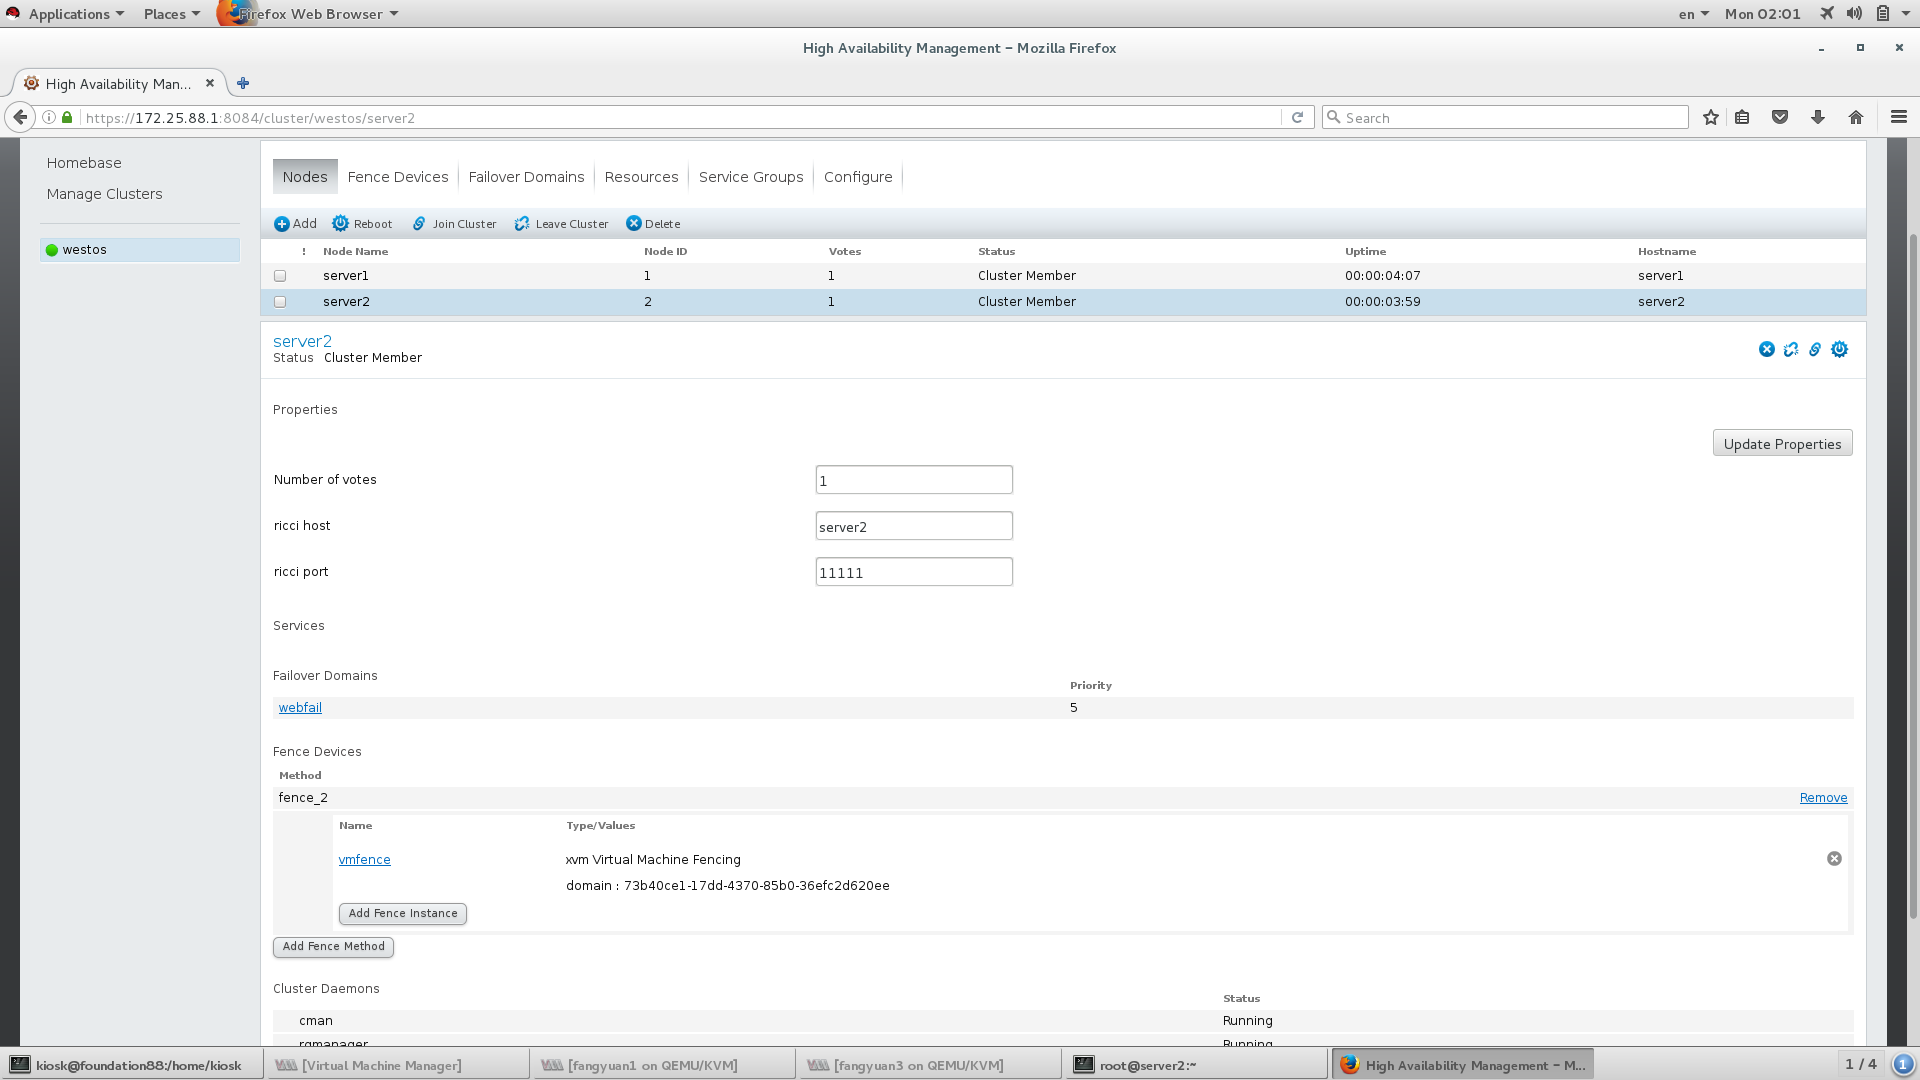Open the Service Groups tab
Viewport: 1920px width, 1080px height.
(x=750, y=177)
